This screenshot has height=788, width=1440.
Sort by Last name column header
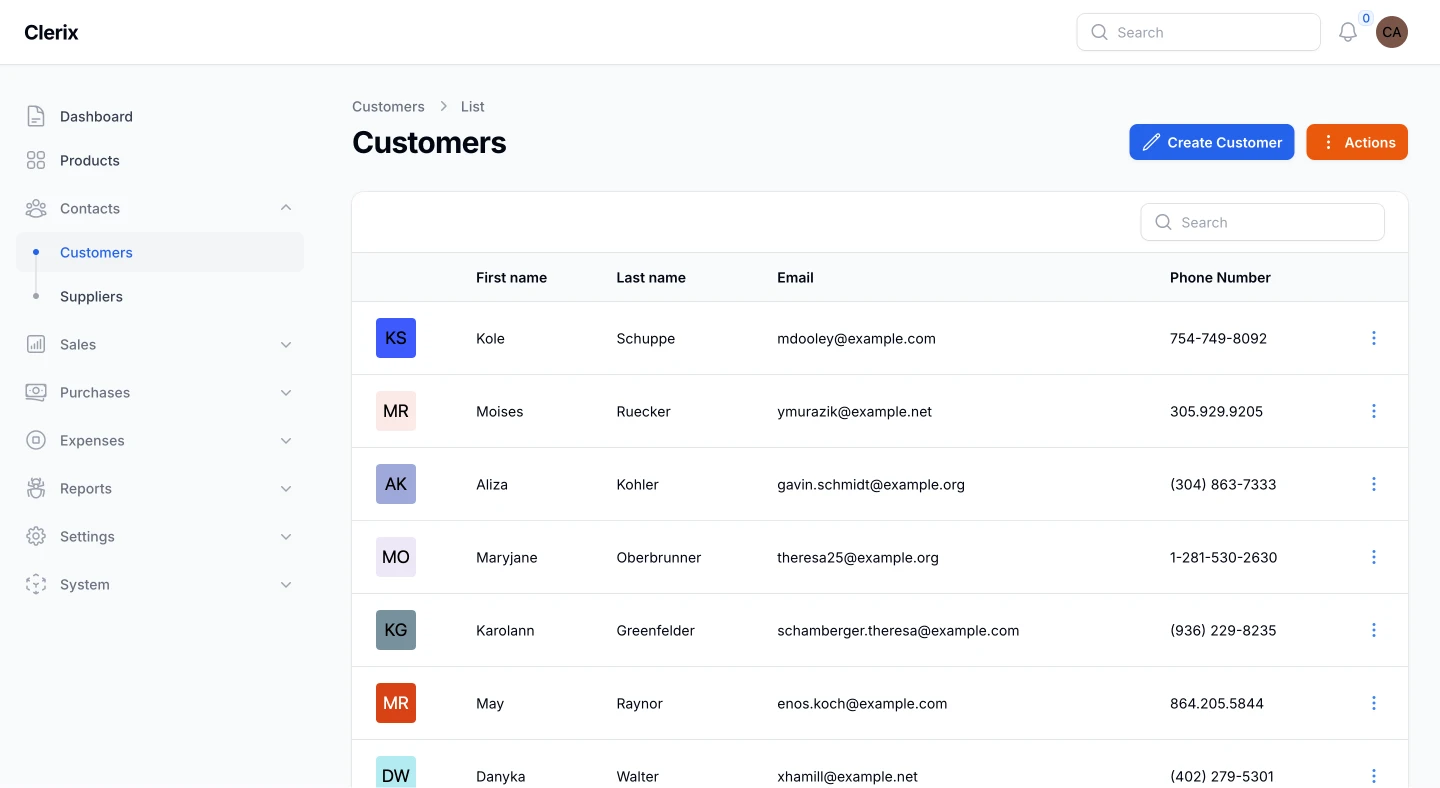pos(651,277)
